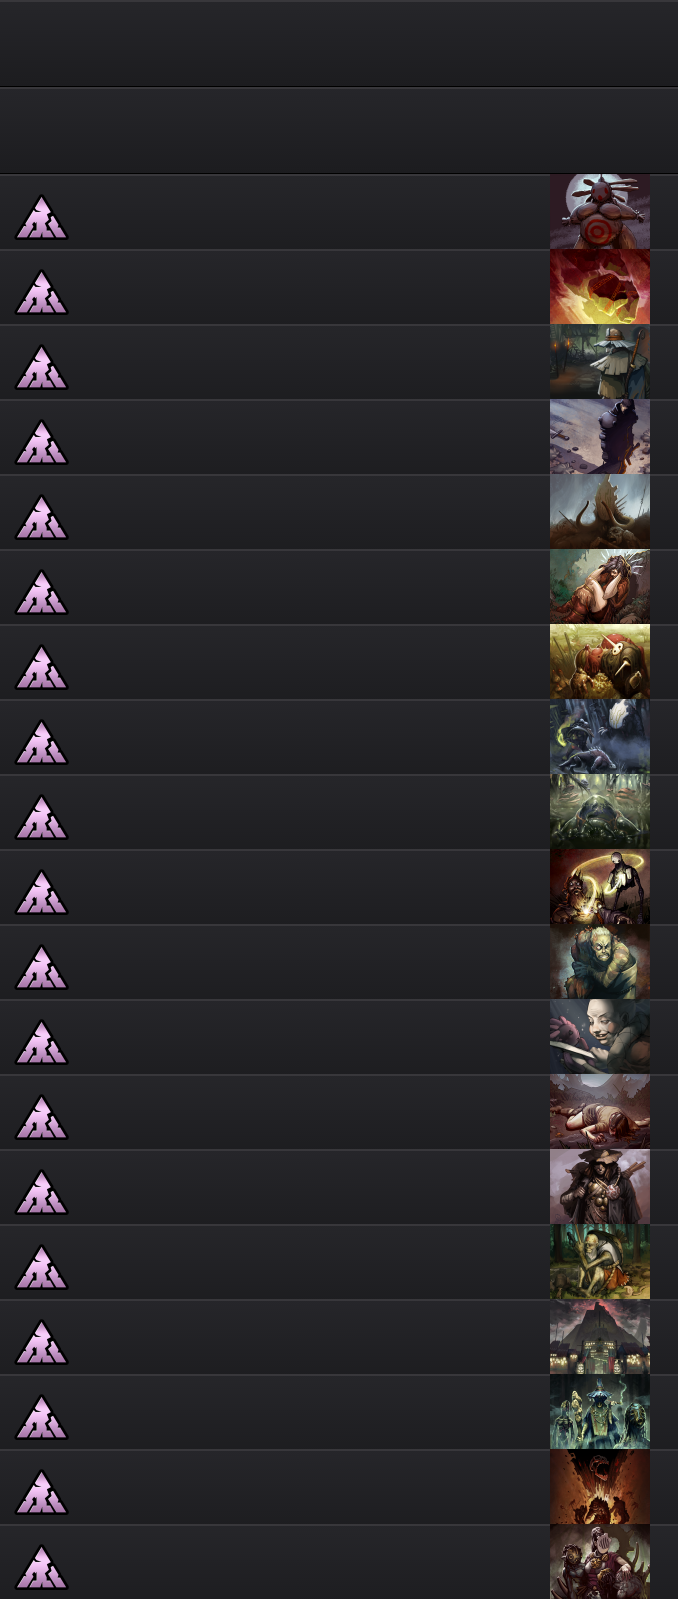
Task: Open the skeletal figure with glowing halo artwork
Action: [x=600, y=887]
